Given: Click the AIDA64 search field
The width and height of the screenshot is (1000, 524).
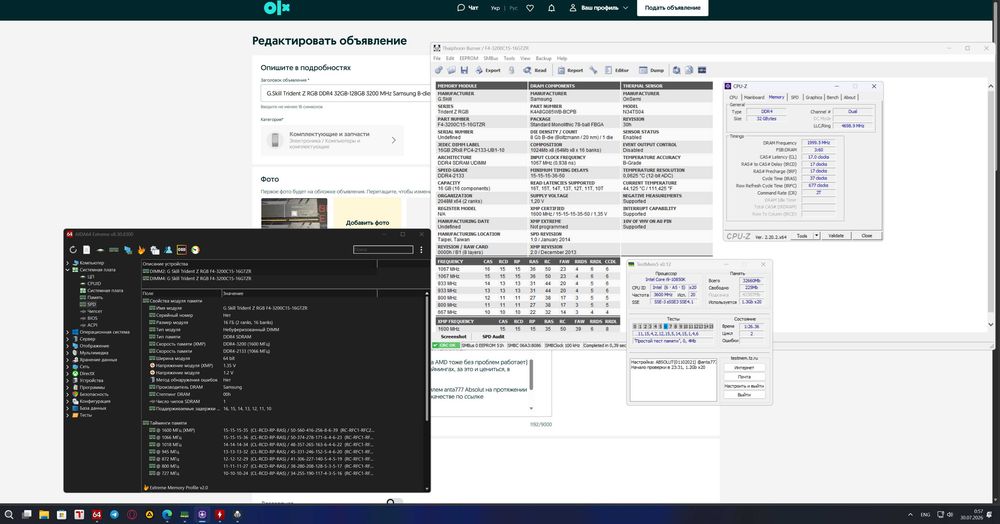Looking at the screenshot, I should 383,250.
